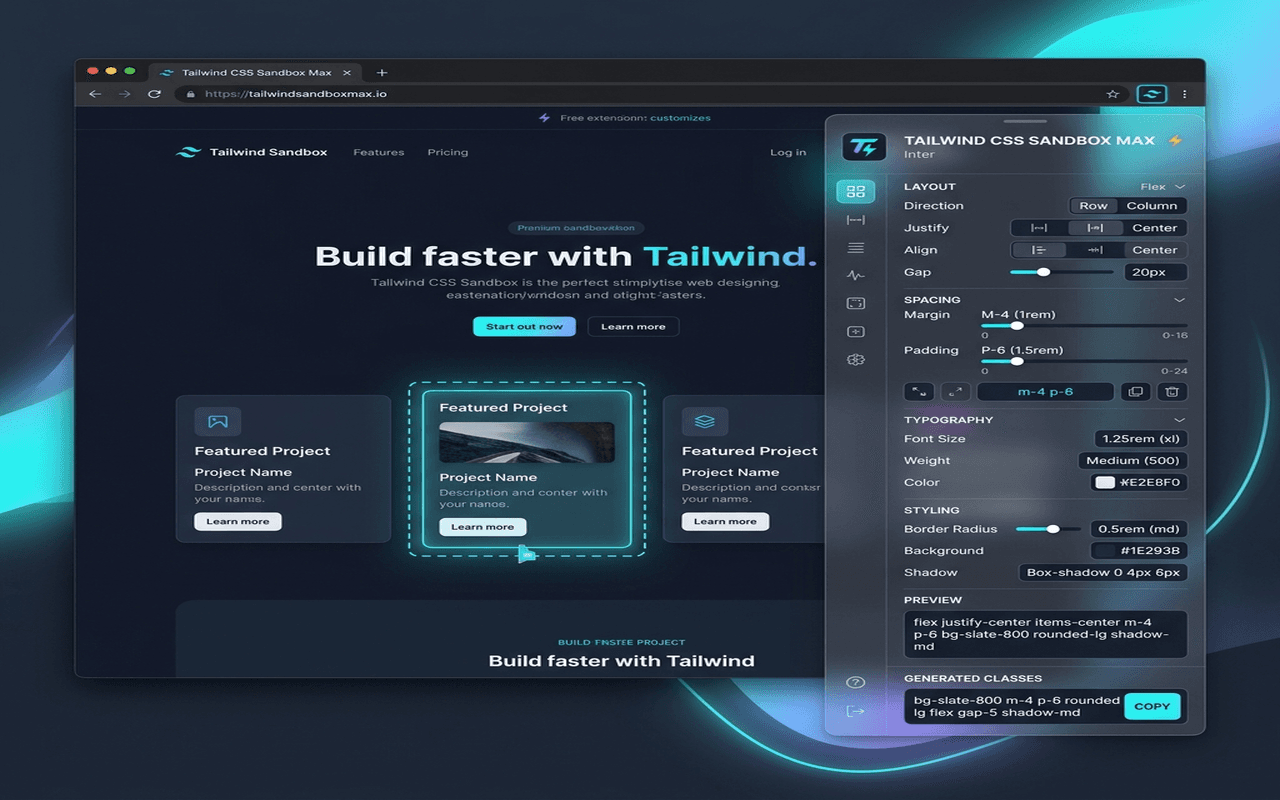Click the sign-out arrow icon in panel
Image resolution: width=1280 pixels, height=800 pixels.
(855, 711)
